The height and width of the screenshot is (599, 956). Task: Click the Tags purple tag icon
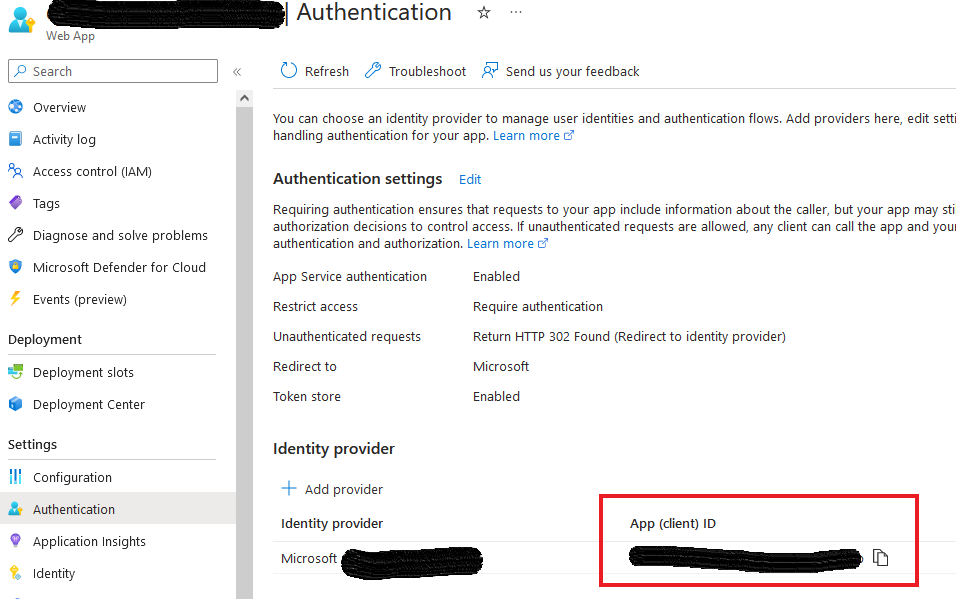[x=16, y=203]
